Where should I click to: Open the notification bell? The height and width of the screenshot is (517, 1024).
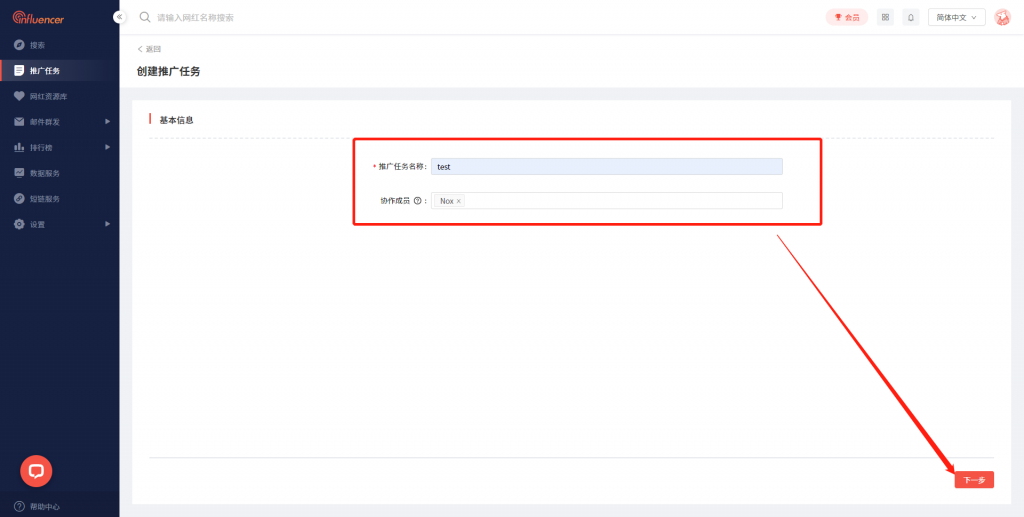[x=910, y=17]
